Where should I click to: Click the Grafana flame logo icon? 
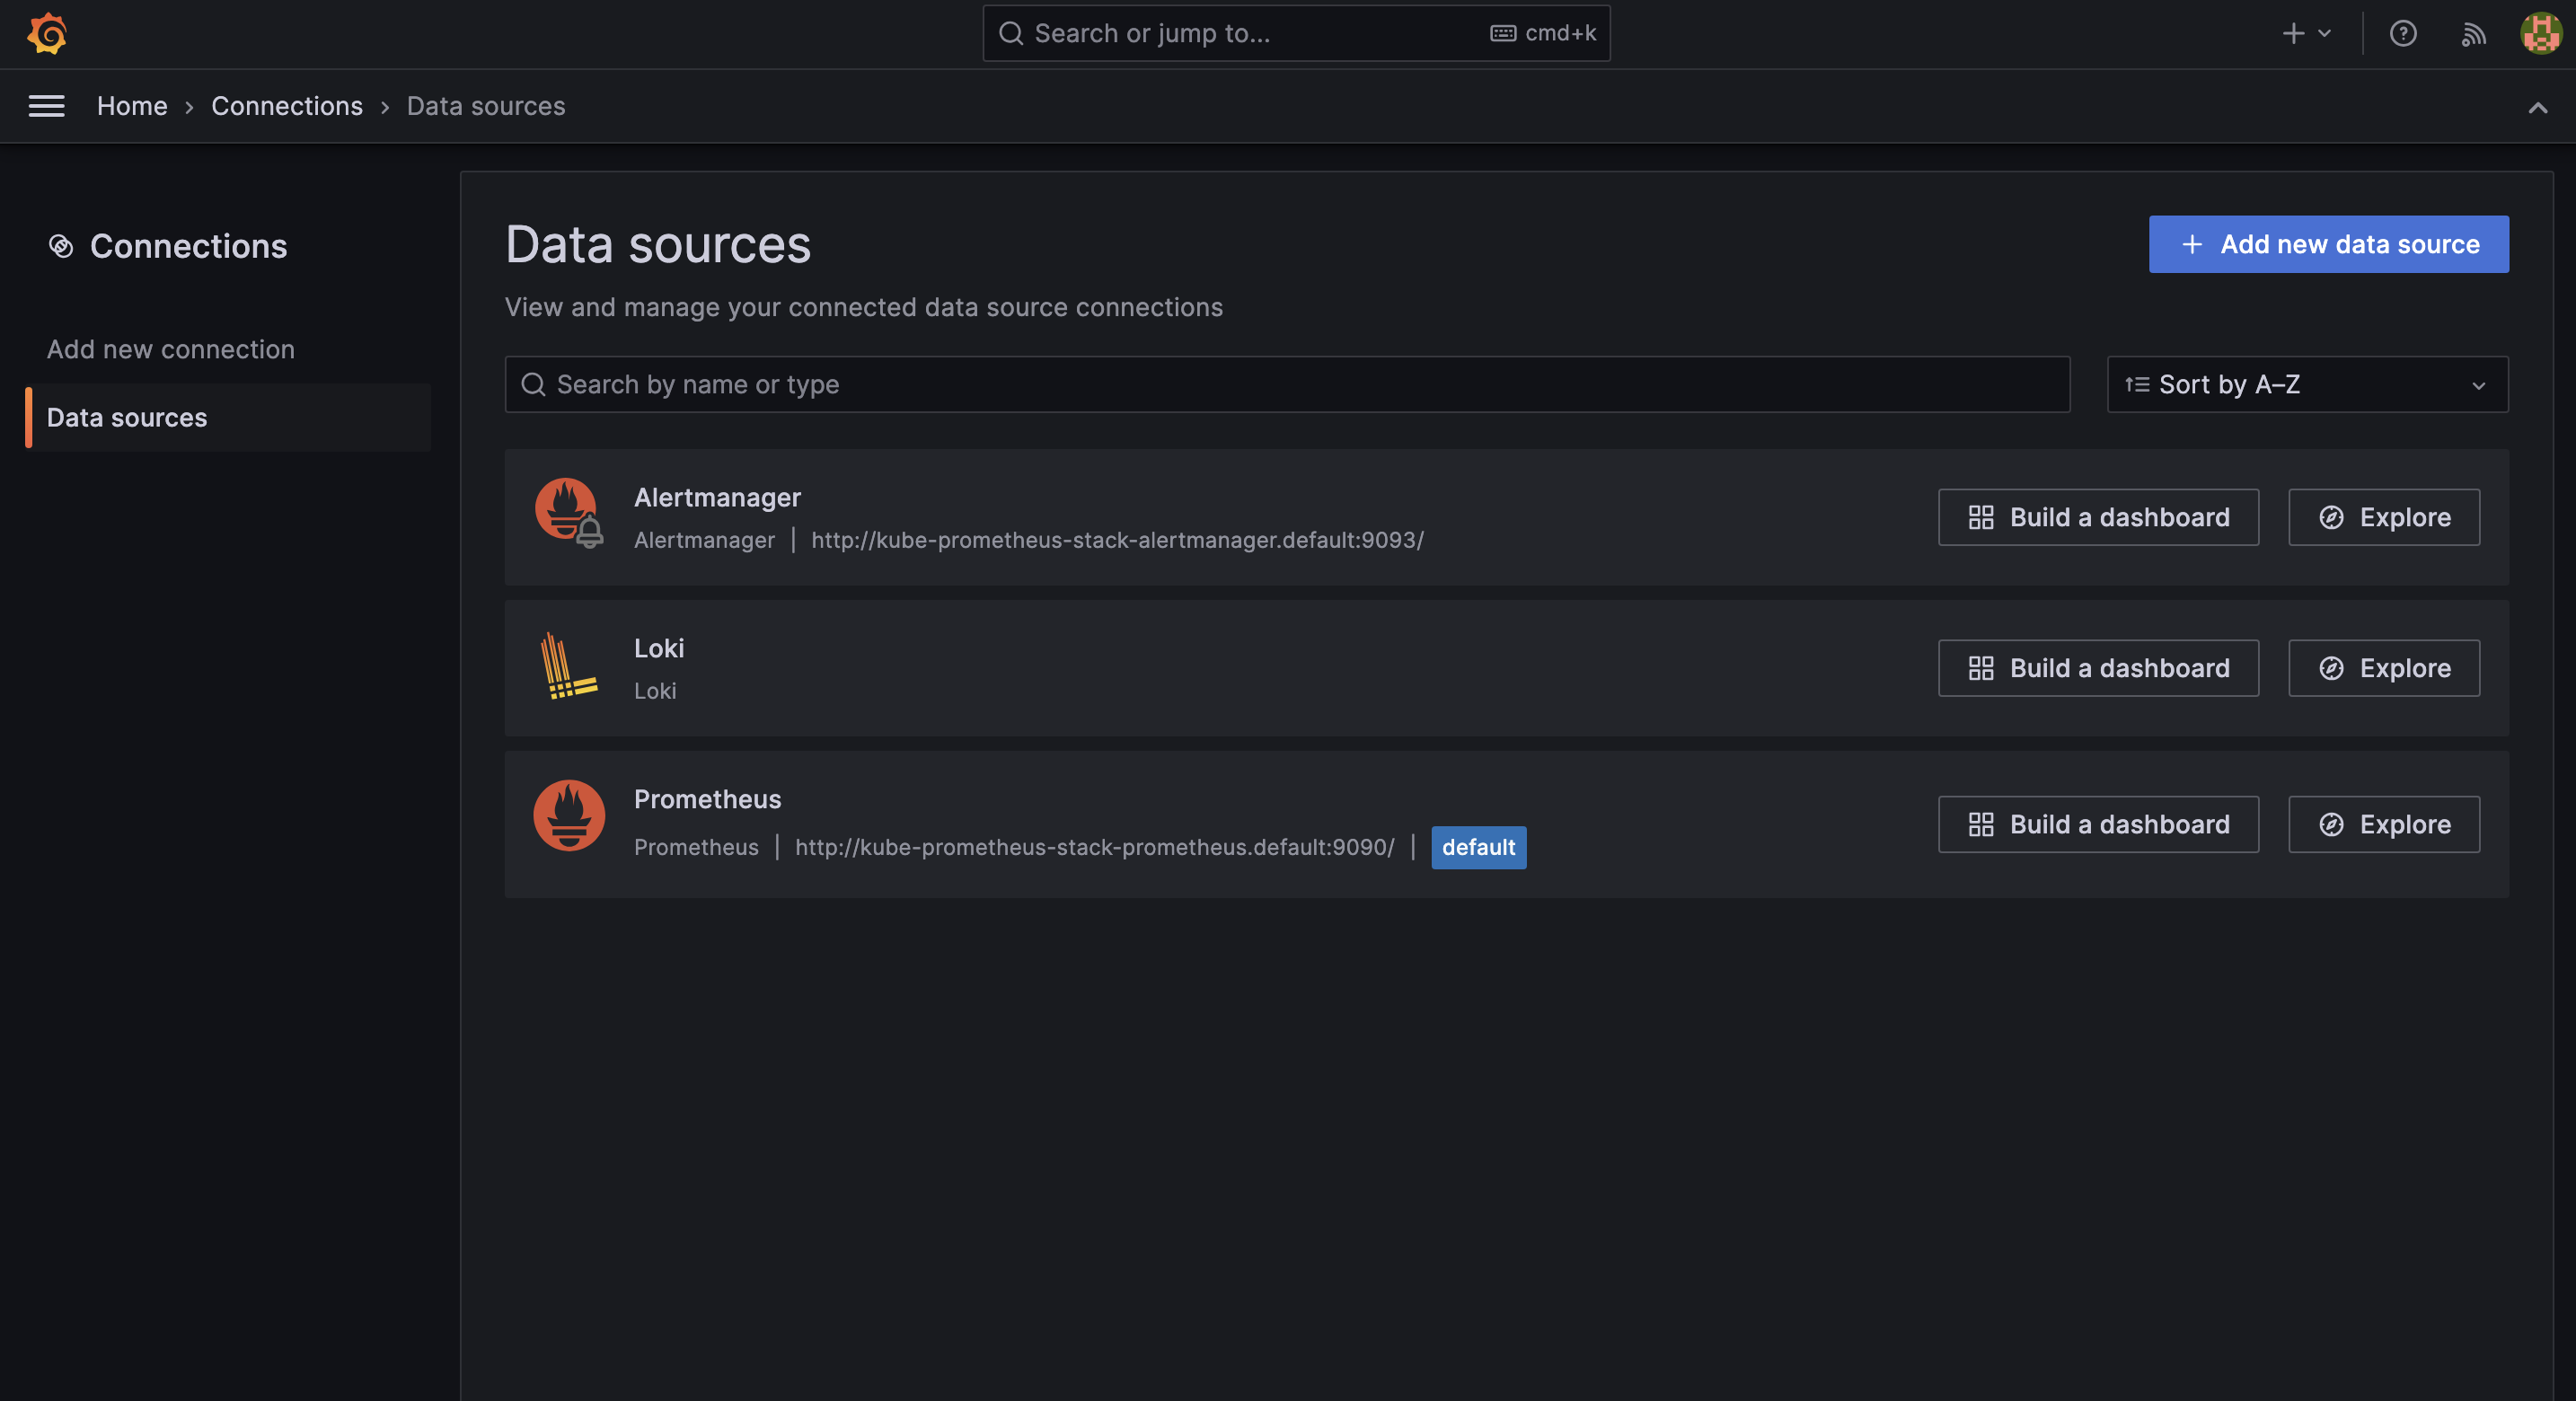45,33
